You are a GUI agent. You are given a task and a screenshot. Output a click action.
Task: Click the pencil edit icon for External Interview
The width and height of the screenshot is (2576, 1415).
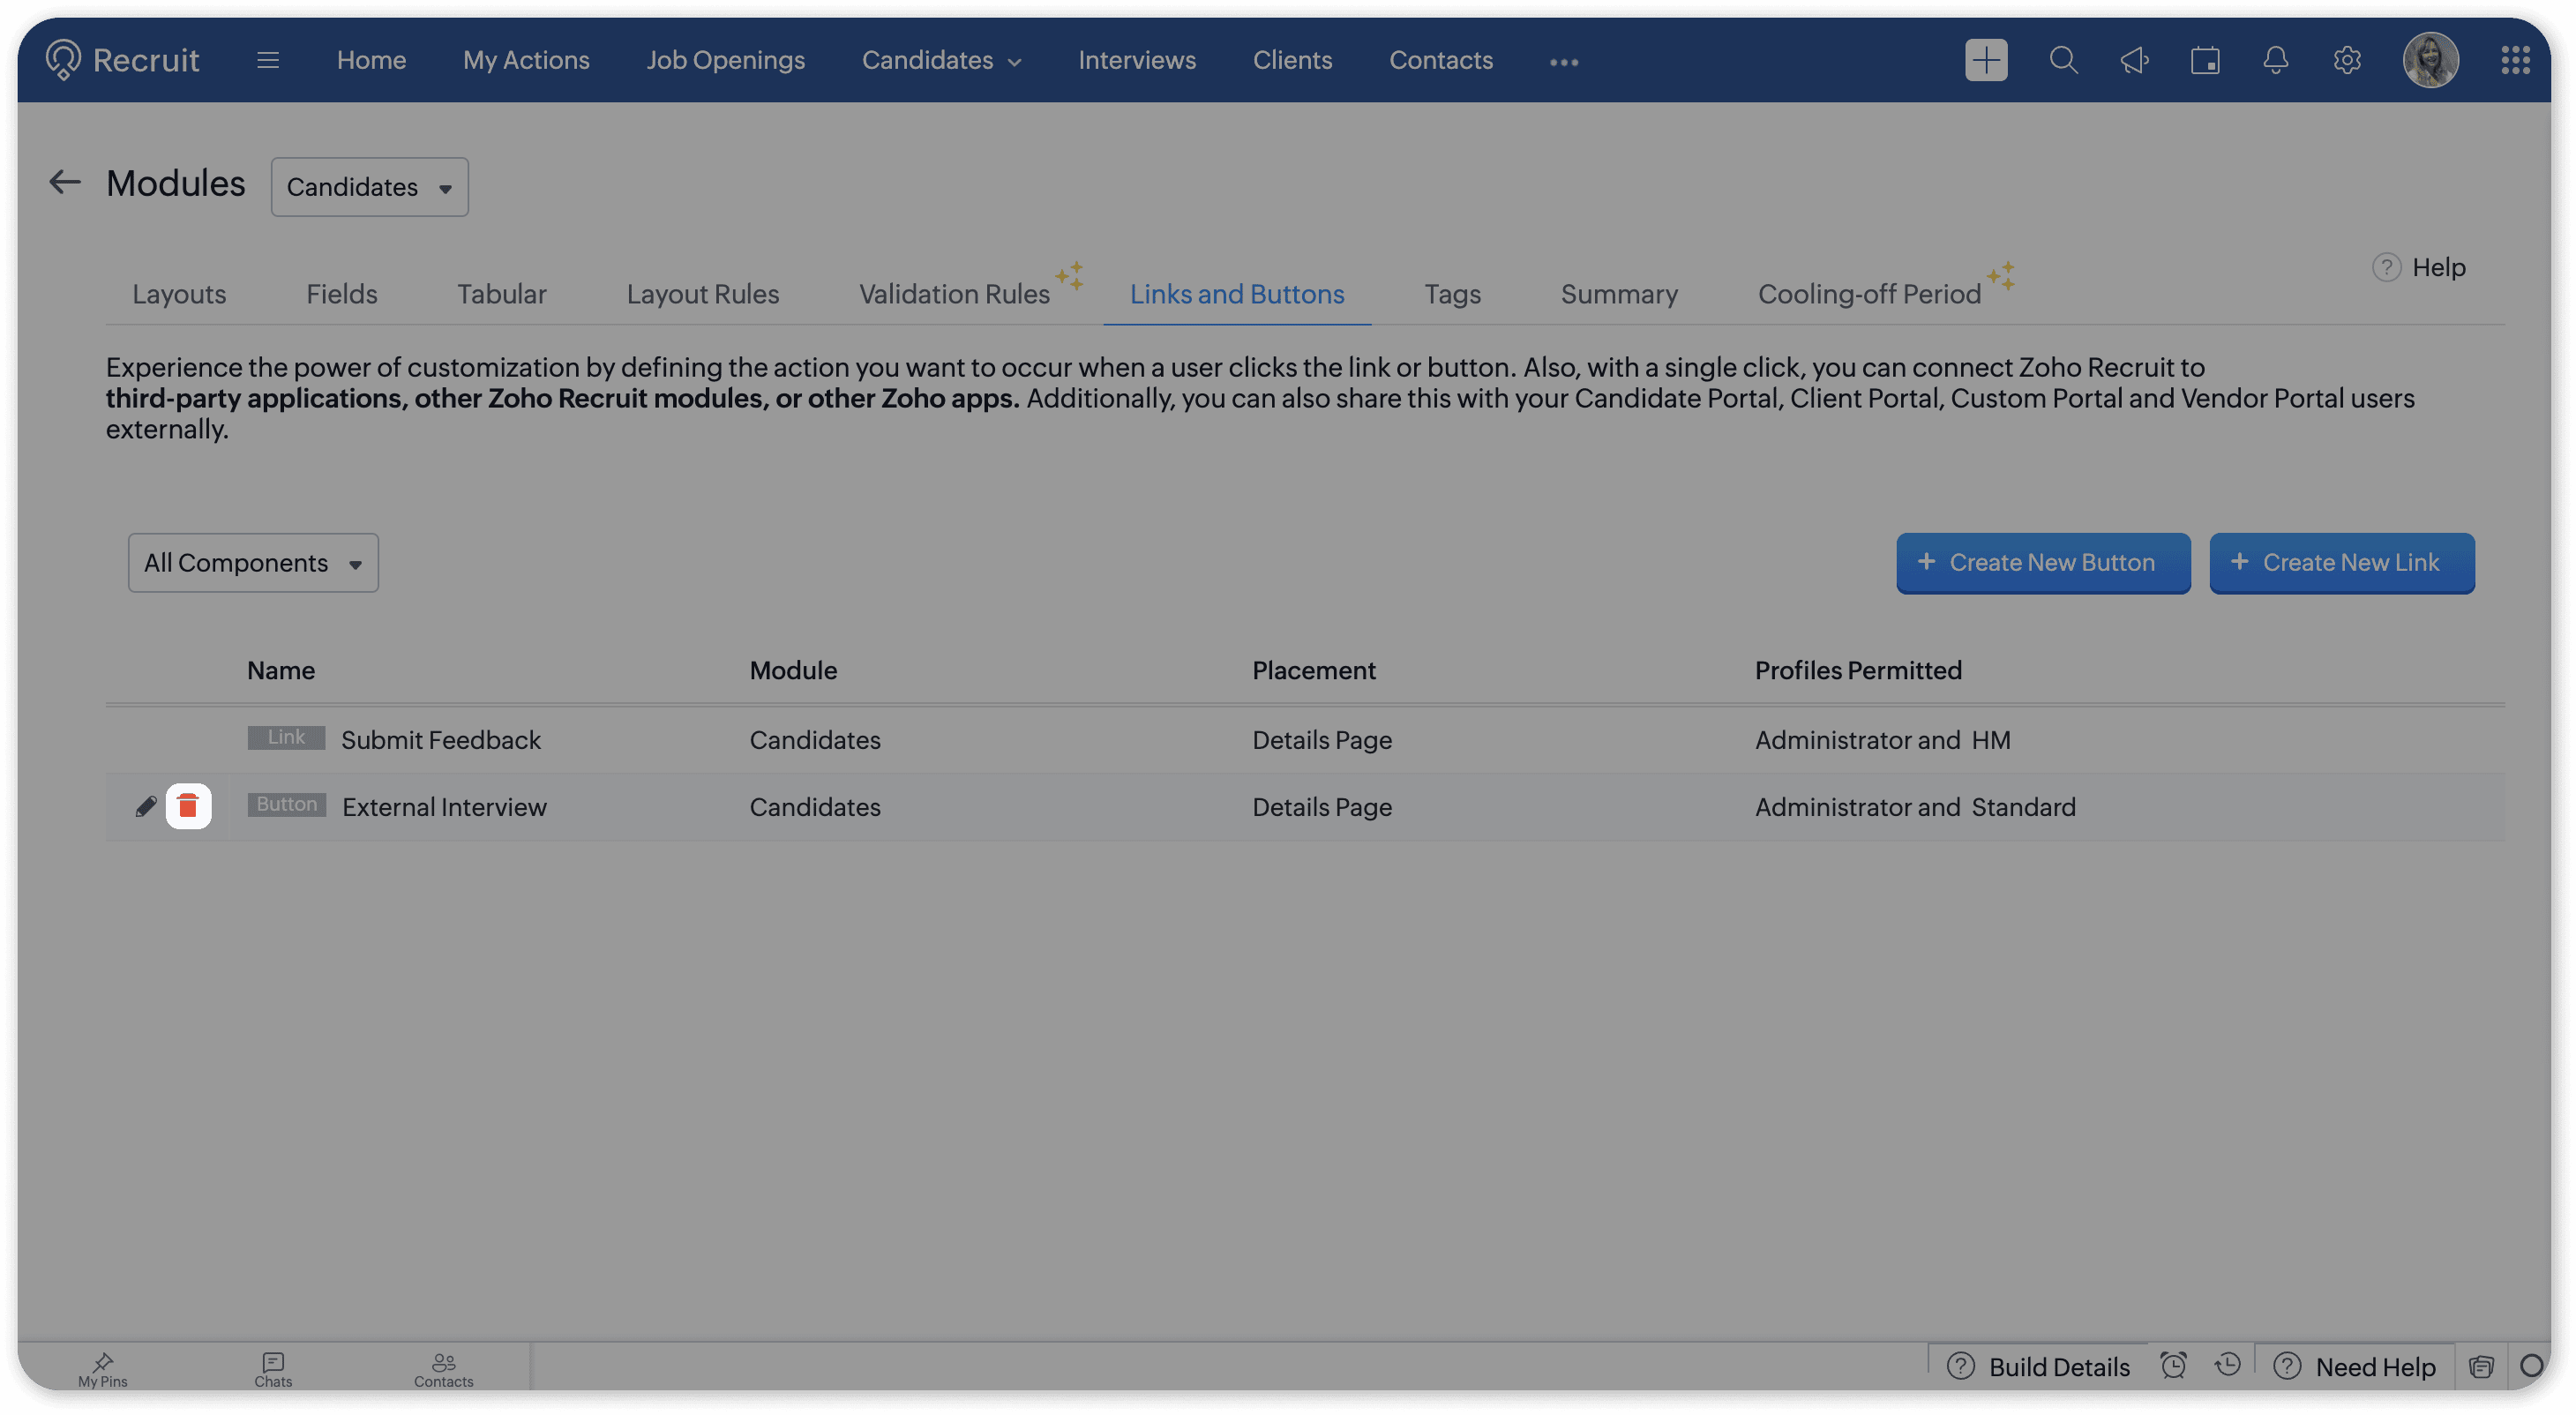[x=146, y=806]
